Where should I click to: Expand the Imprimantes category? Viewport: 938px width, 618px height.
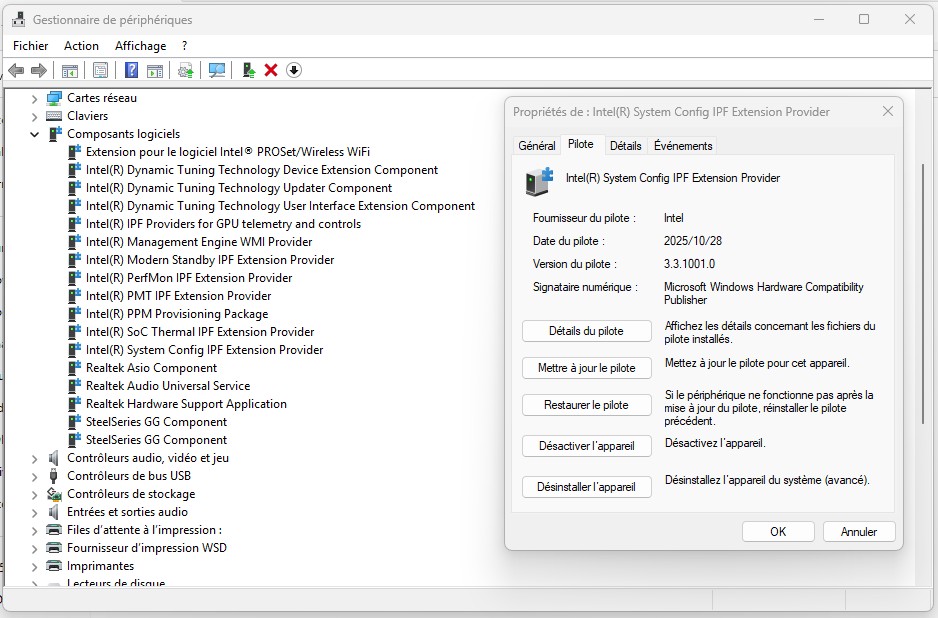(x=34, y=566)
